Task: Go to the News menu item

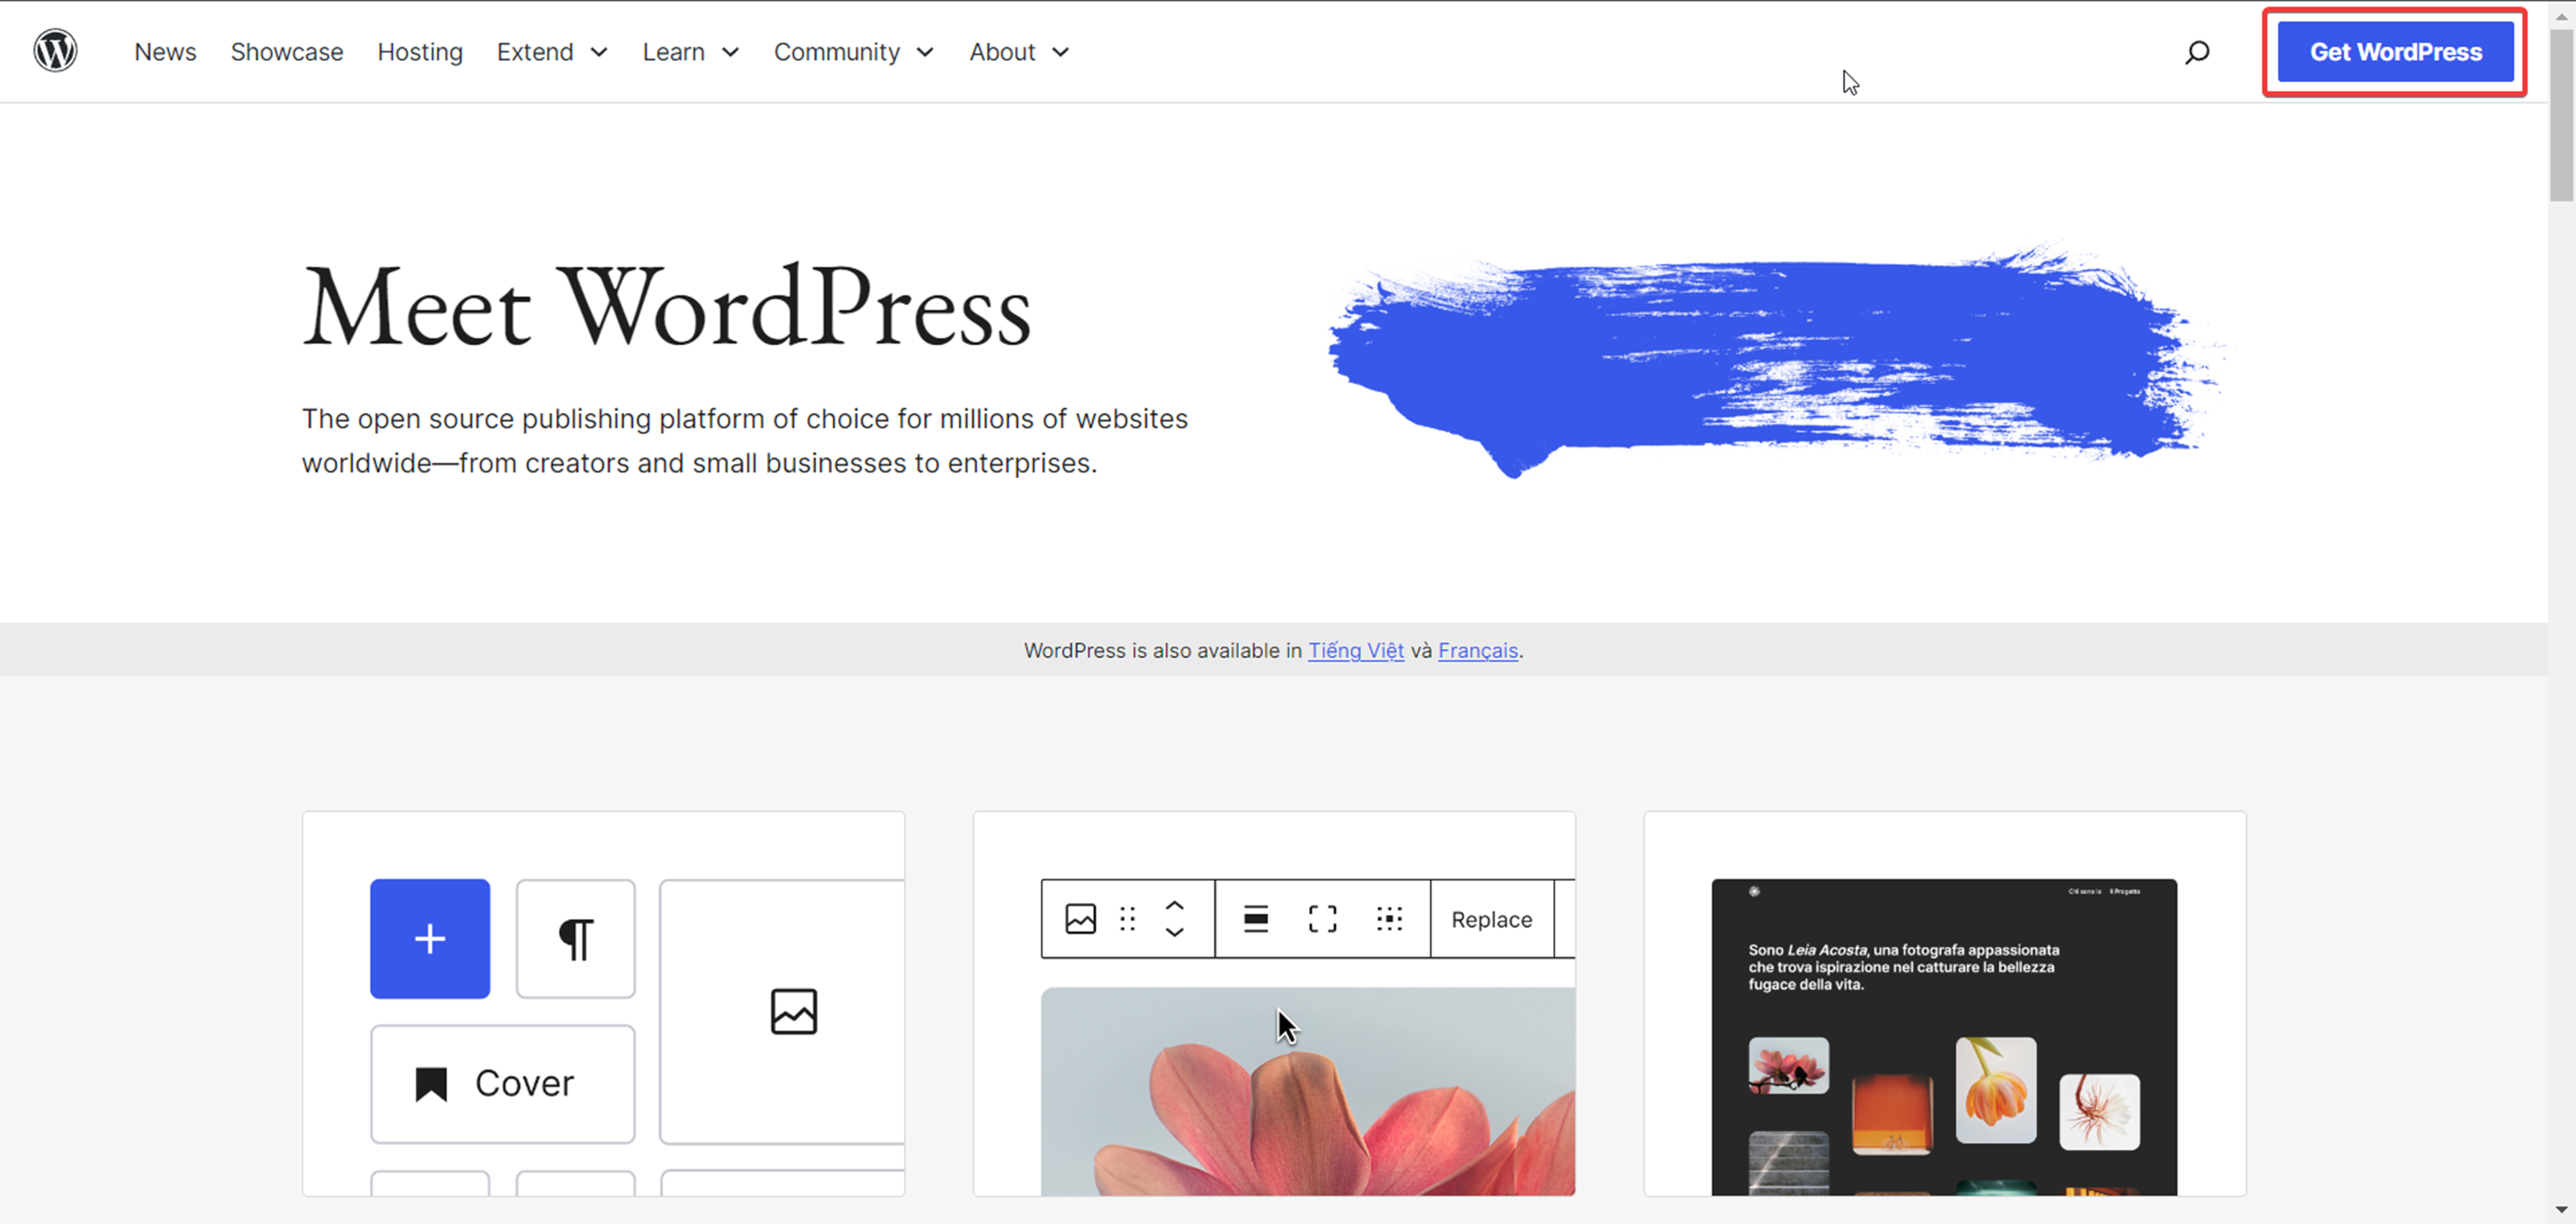Action: click(165, 52)
